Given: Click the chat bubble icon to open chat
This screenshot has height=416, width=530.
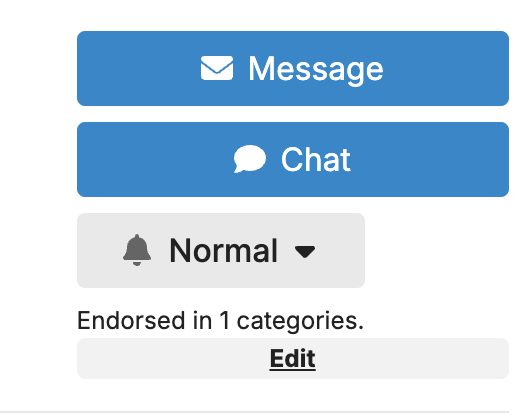Looking at the screenshot, I should click(250, 159).
